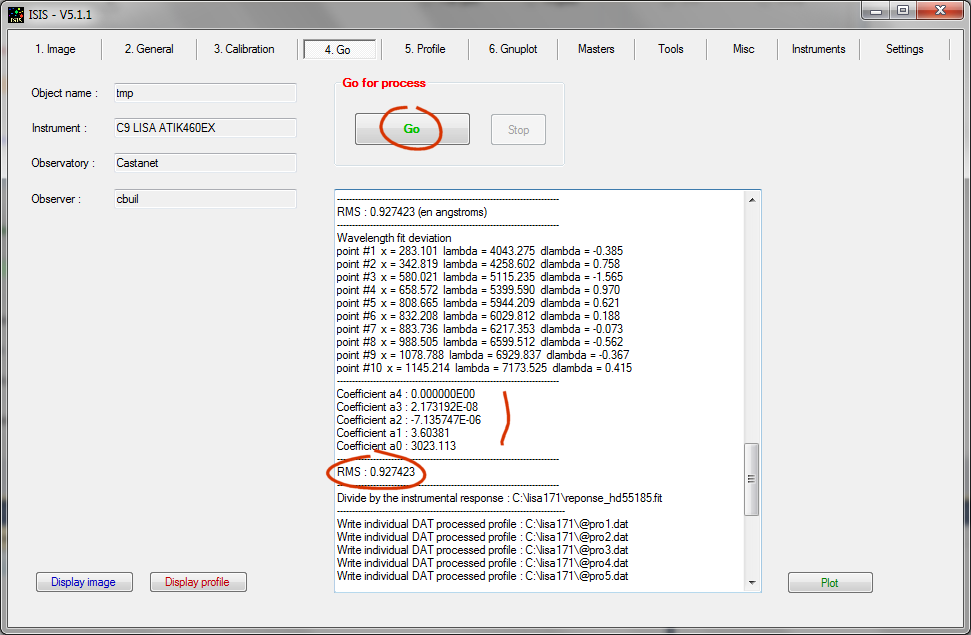Go to the Settings tab
Image resolution: width=971 pixels, height=635 pixels.
pos(904,49)
